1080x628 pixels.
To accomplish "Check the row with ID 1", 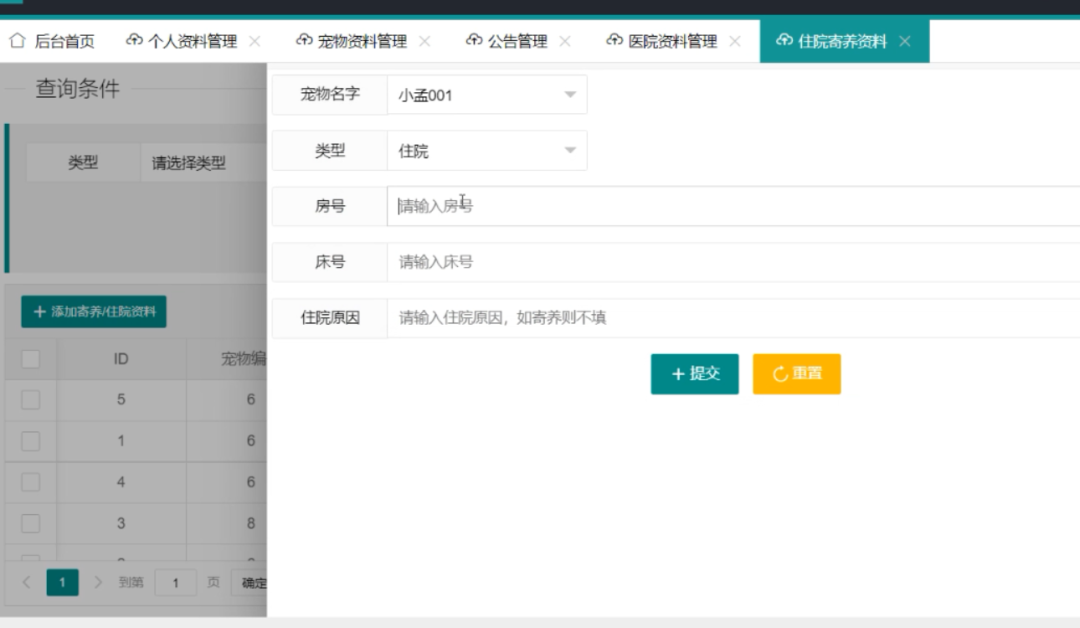I will (30, 441).
